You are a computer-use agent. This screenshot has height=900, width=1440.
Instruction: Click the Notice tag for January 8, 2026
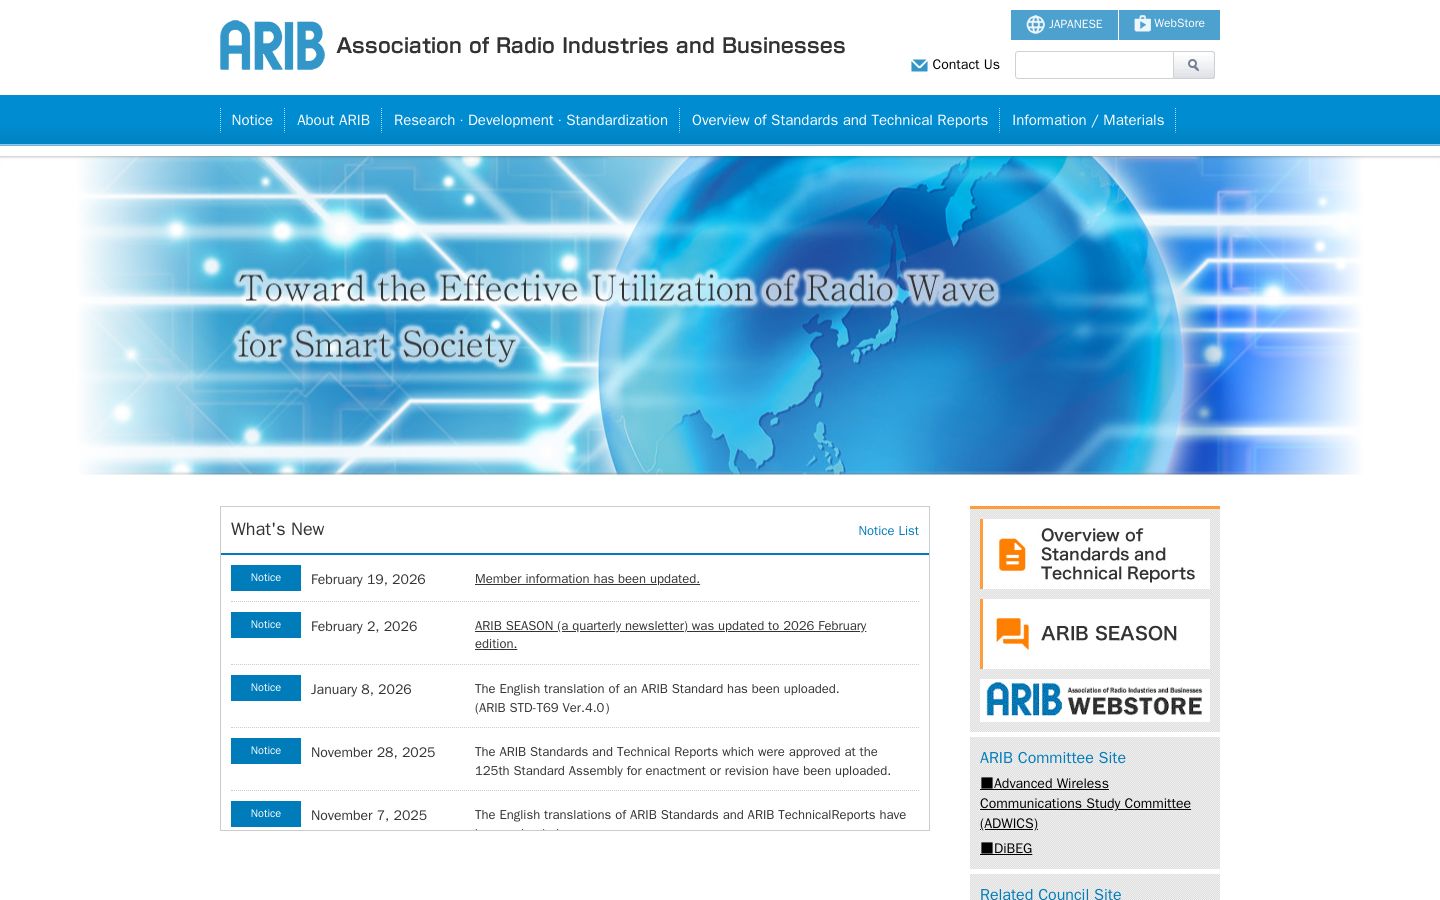tap(266, 688)
